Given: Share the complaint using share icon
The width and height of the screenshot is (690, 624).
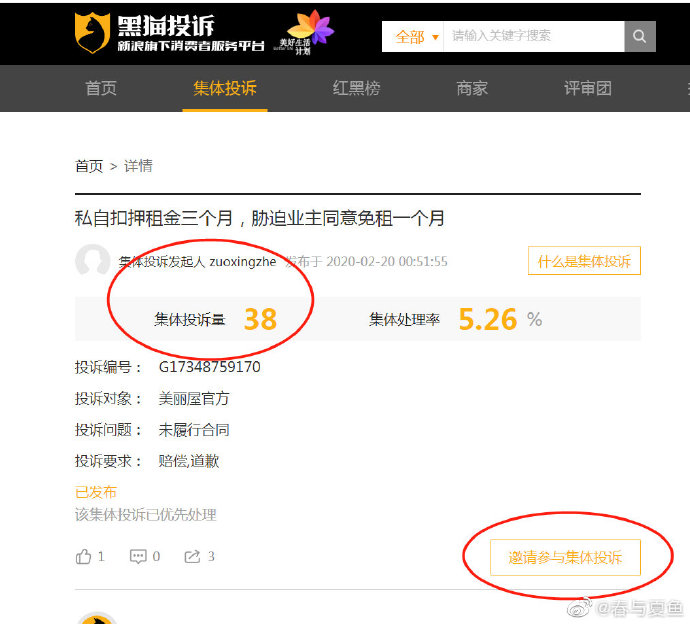Looking at the screenshot, I should click(192, 556).
